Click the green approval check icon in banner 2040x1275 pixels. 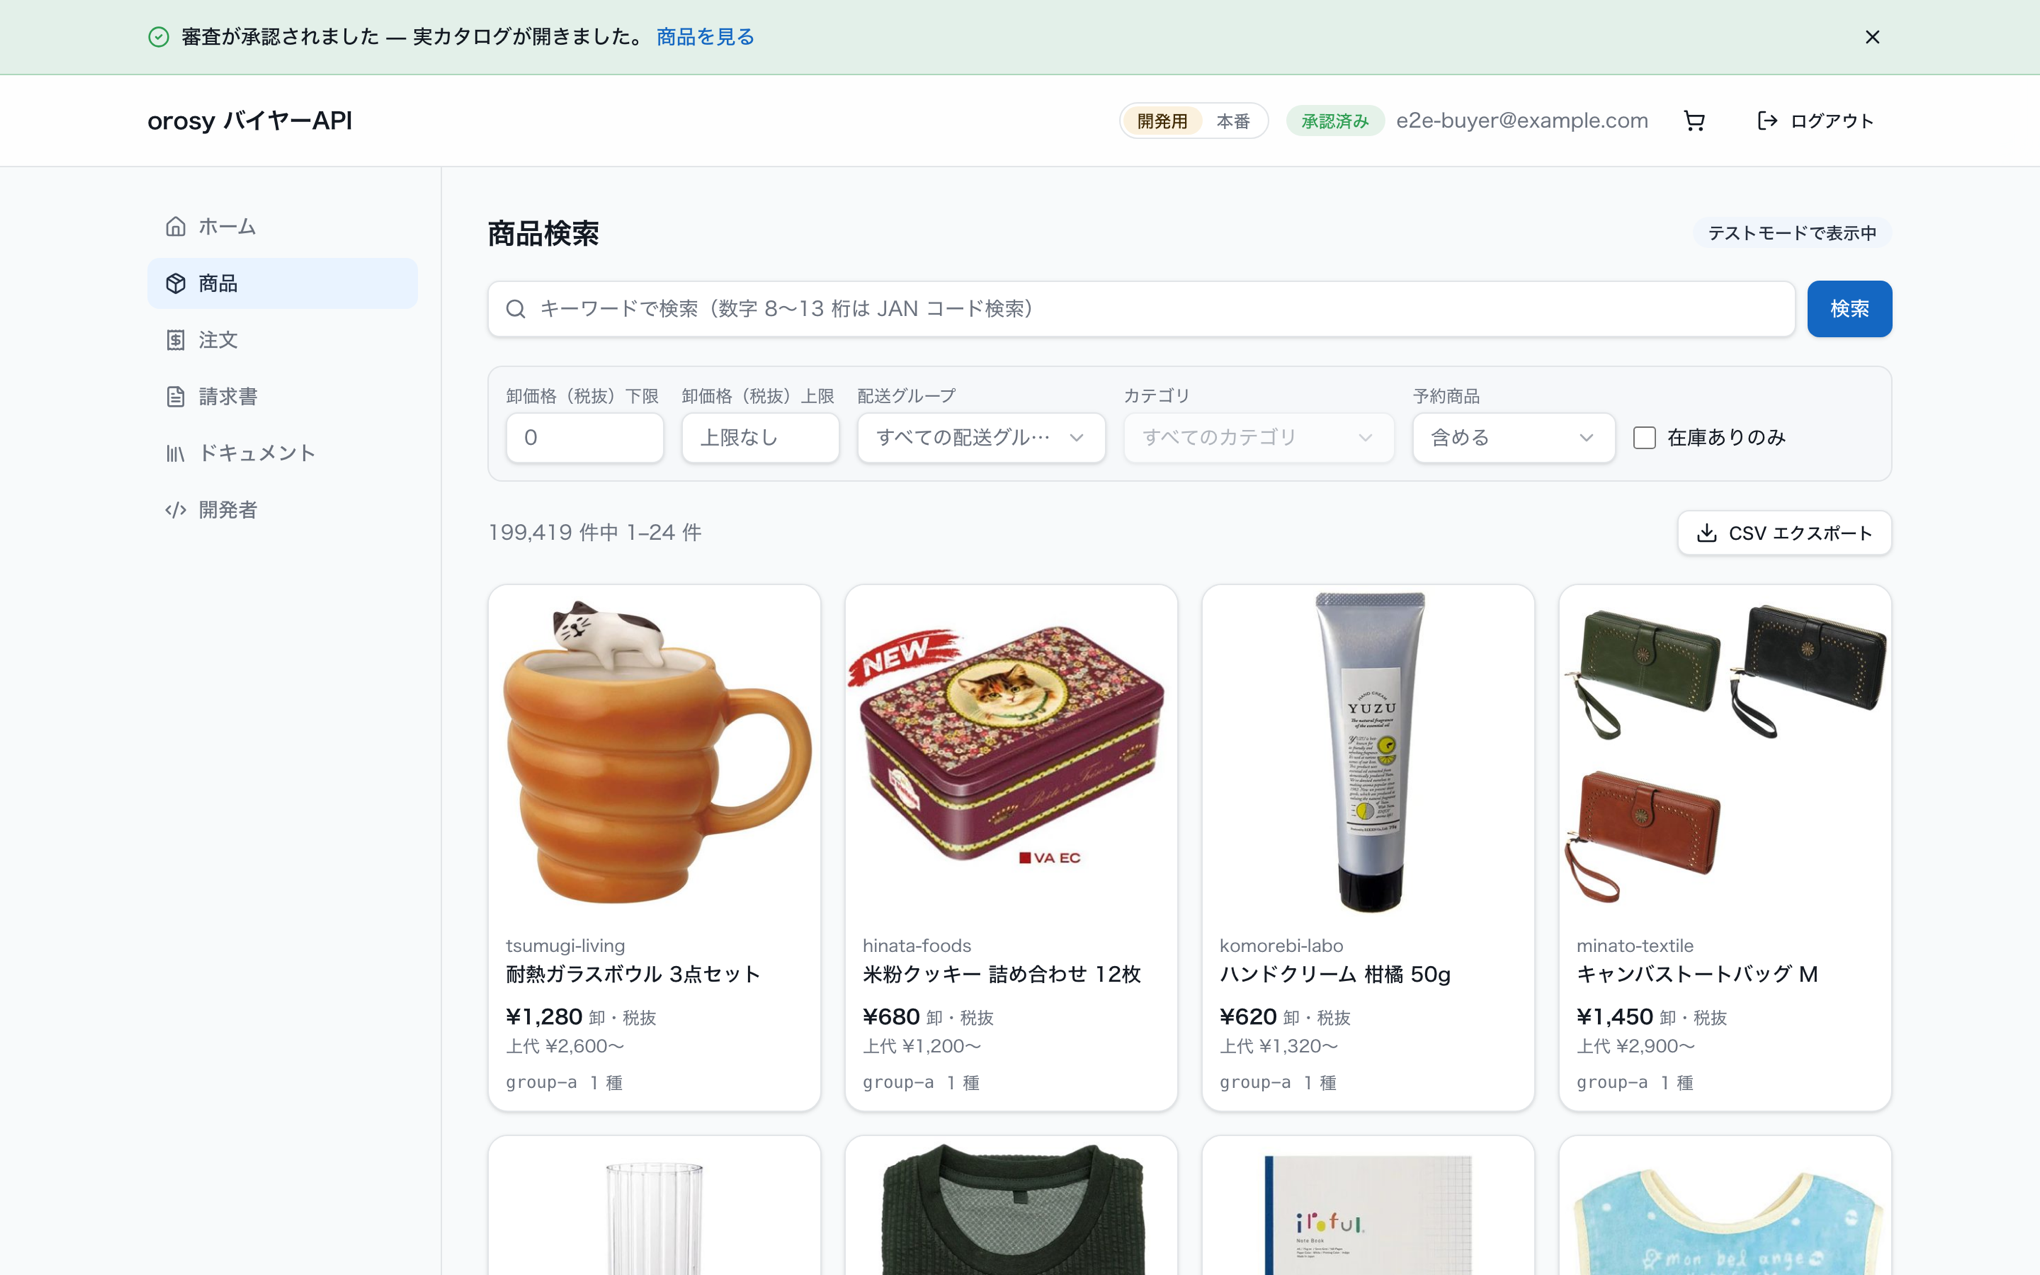click(159, 37)
